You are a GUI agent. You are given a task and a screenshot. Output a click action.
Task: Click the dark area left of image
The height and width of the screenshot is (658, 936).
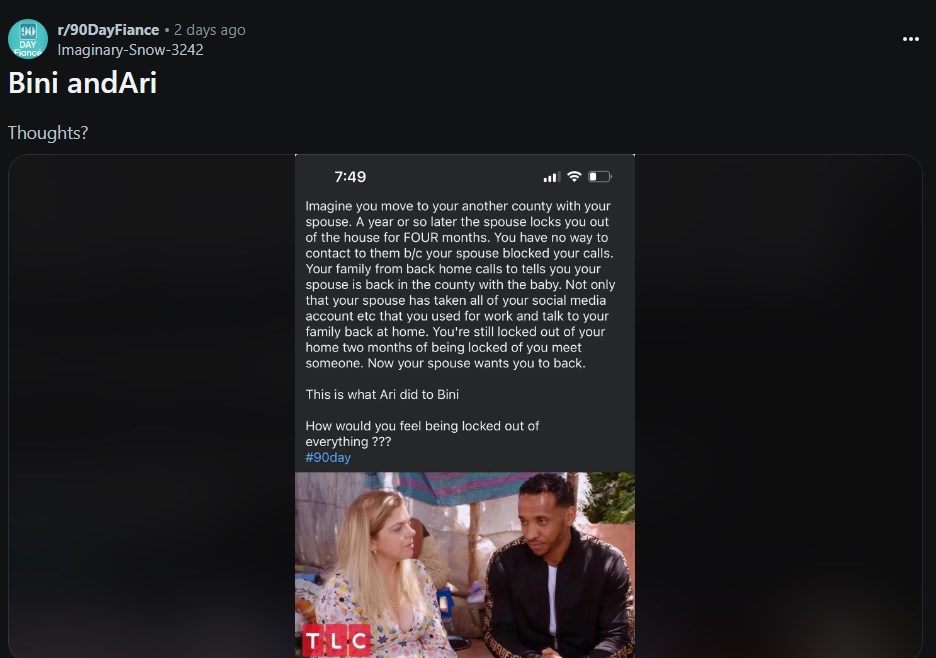tap(152, 406)
